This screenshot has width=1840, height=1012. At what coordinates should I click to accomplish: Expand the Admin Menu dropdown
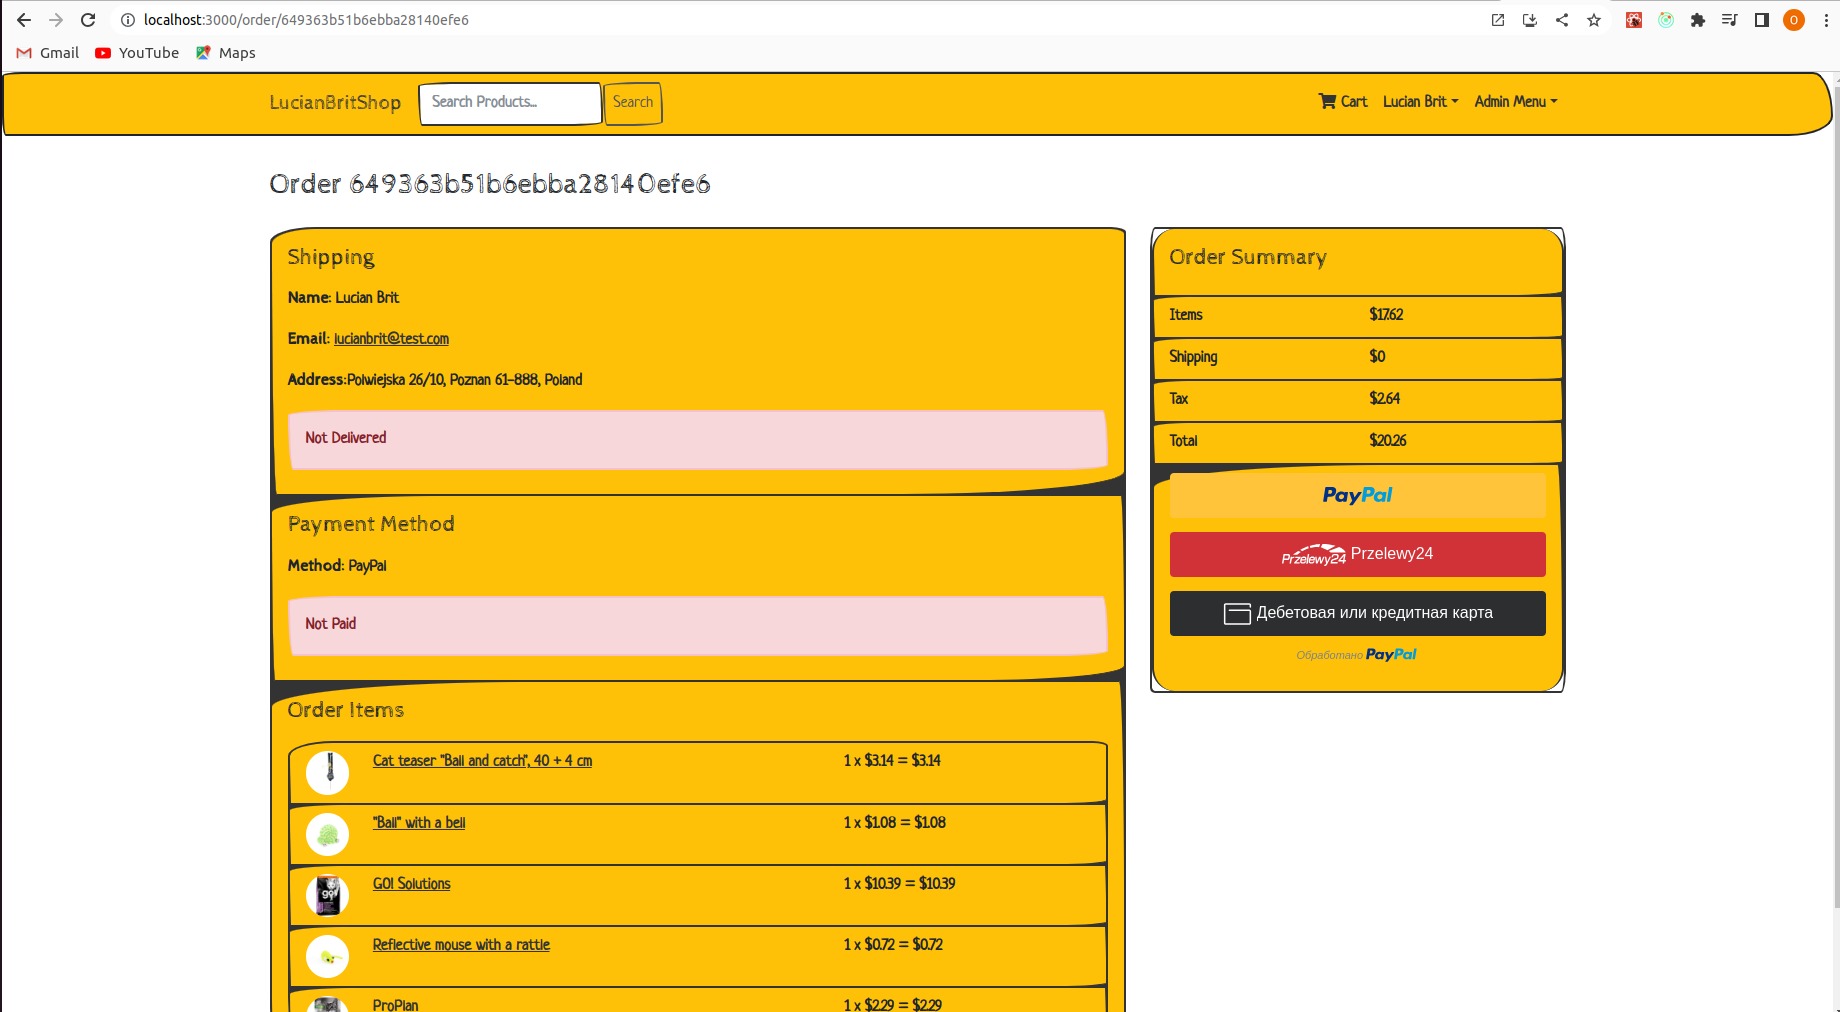tap(1515, 102)
